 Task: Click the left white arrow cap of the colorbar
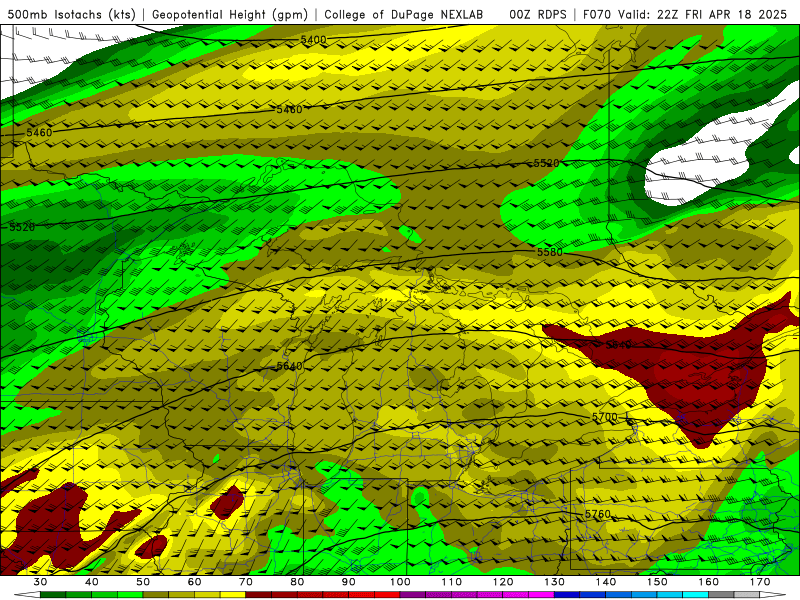(x=27, y=595)
